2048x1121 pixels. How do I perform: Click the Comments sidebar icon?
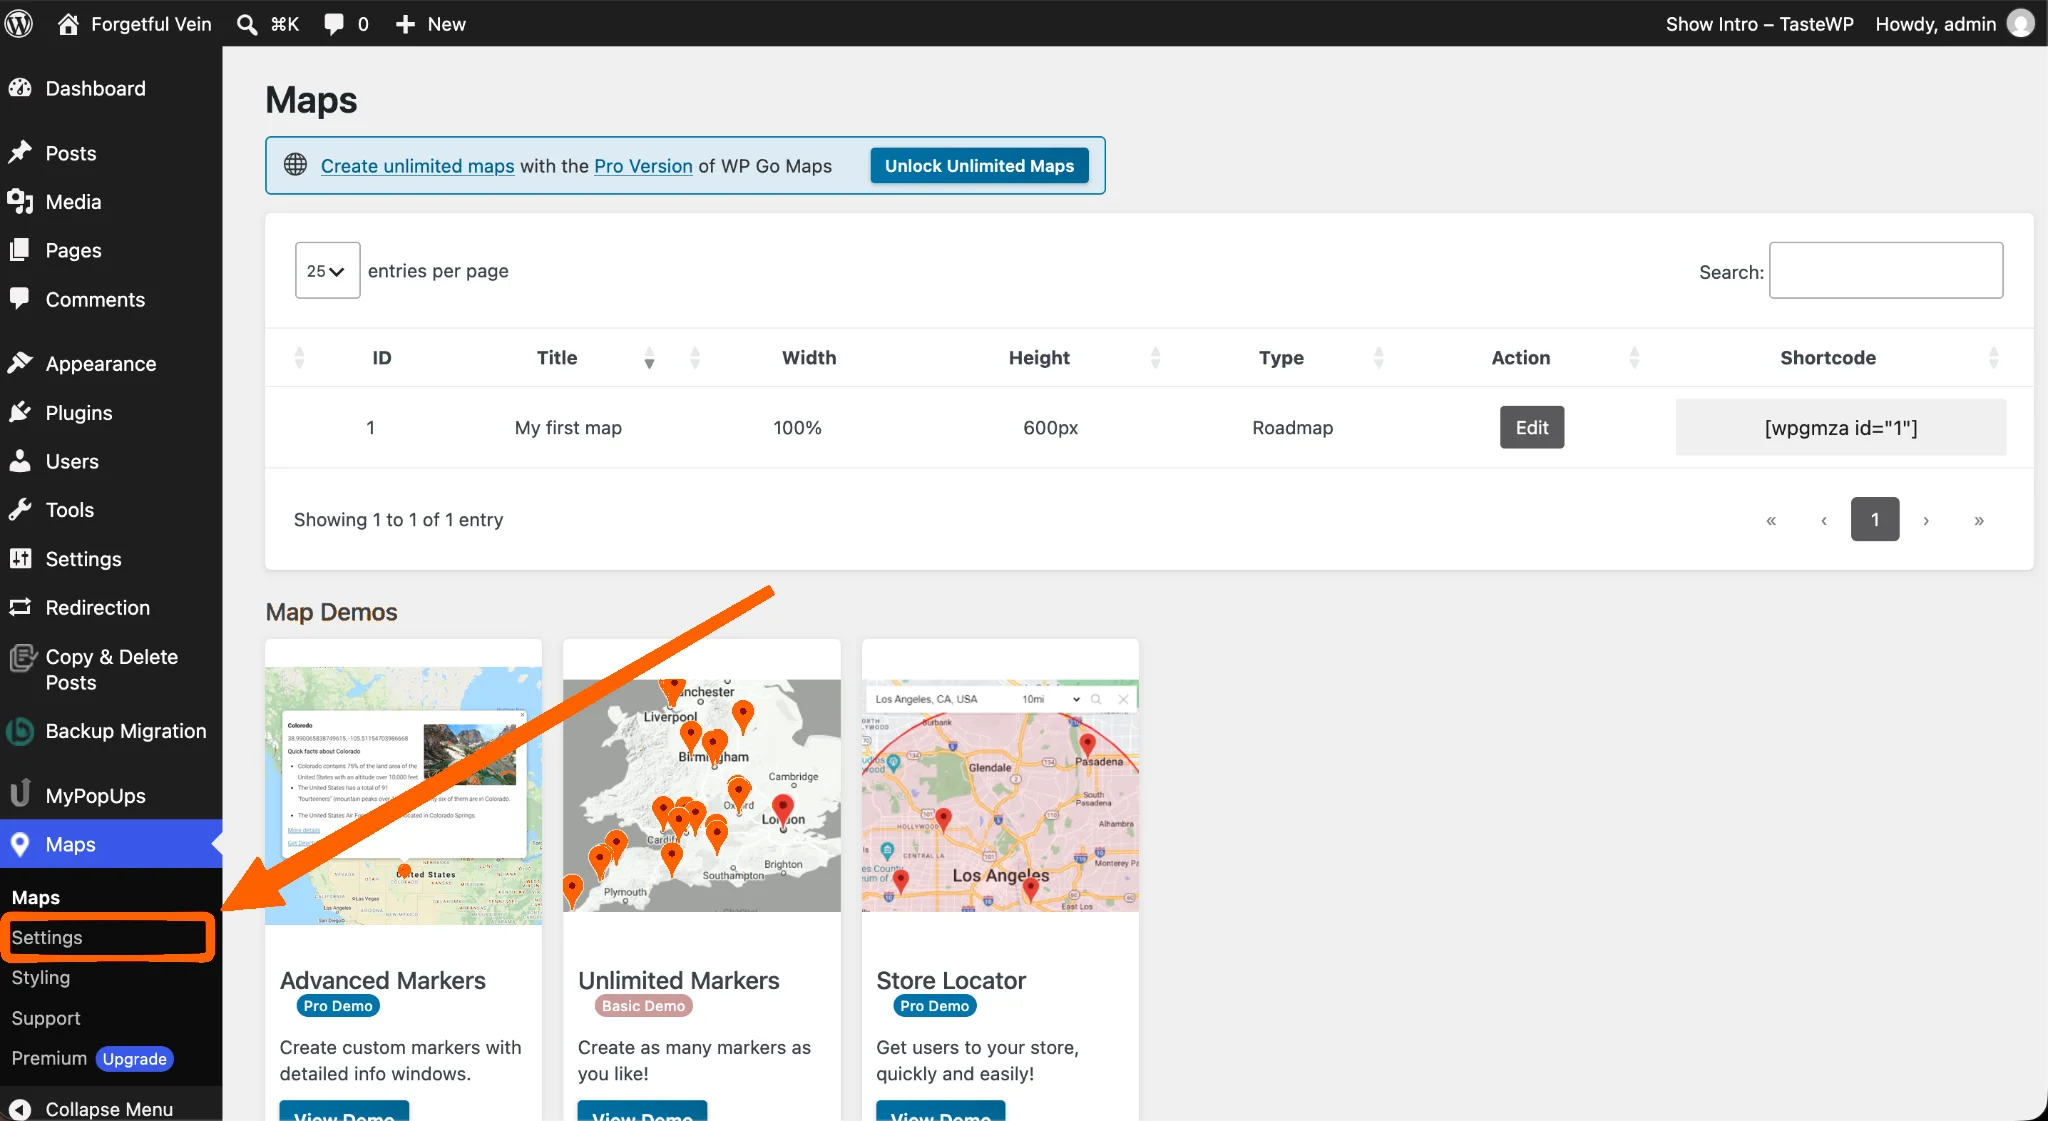tap(20, 299)
